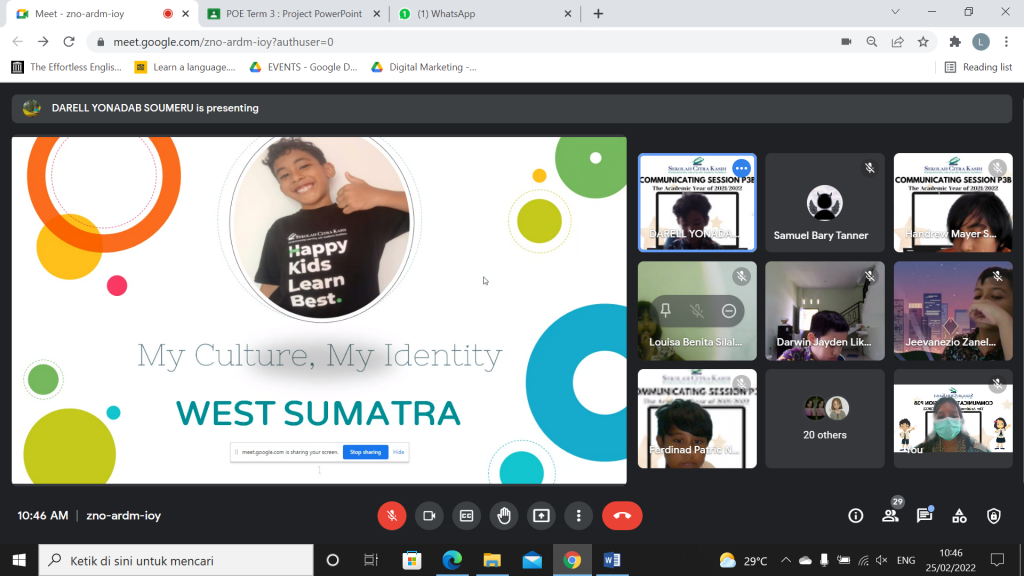Expand hidden system tray icons
Screen dimensions: 1024x576
785,560
